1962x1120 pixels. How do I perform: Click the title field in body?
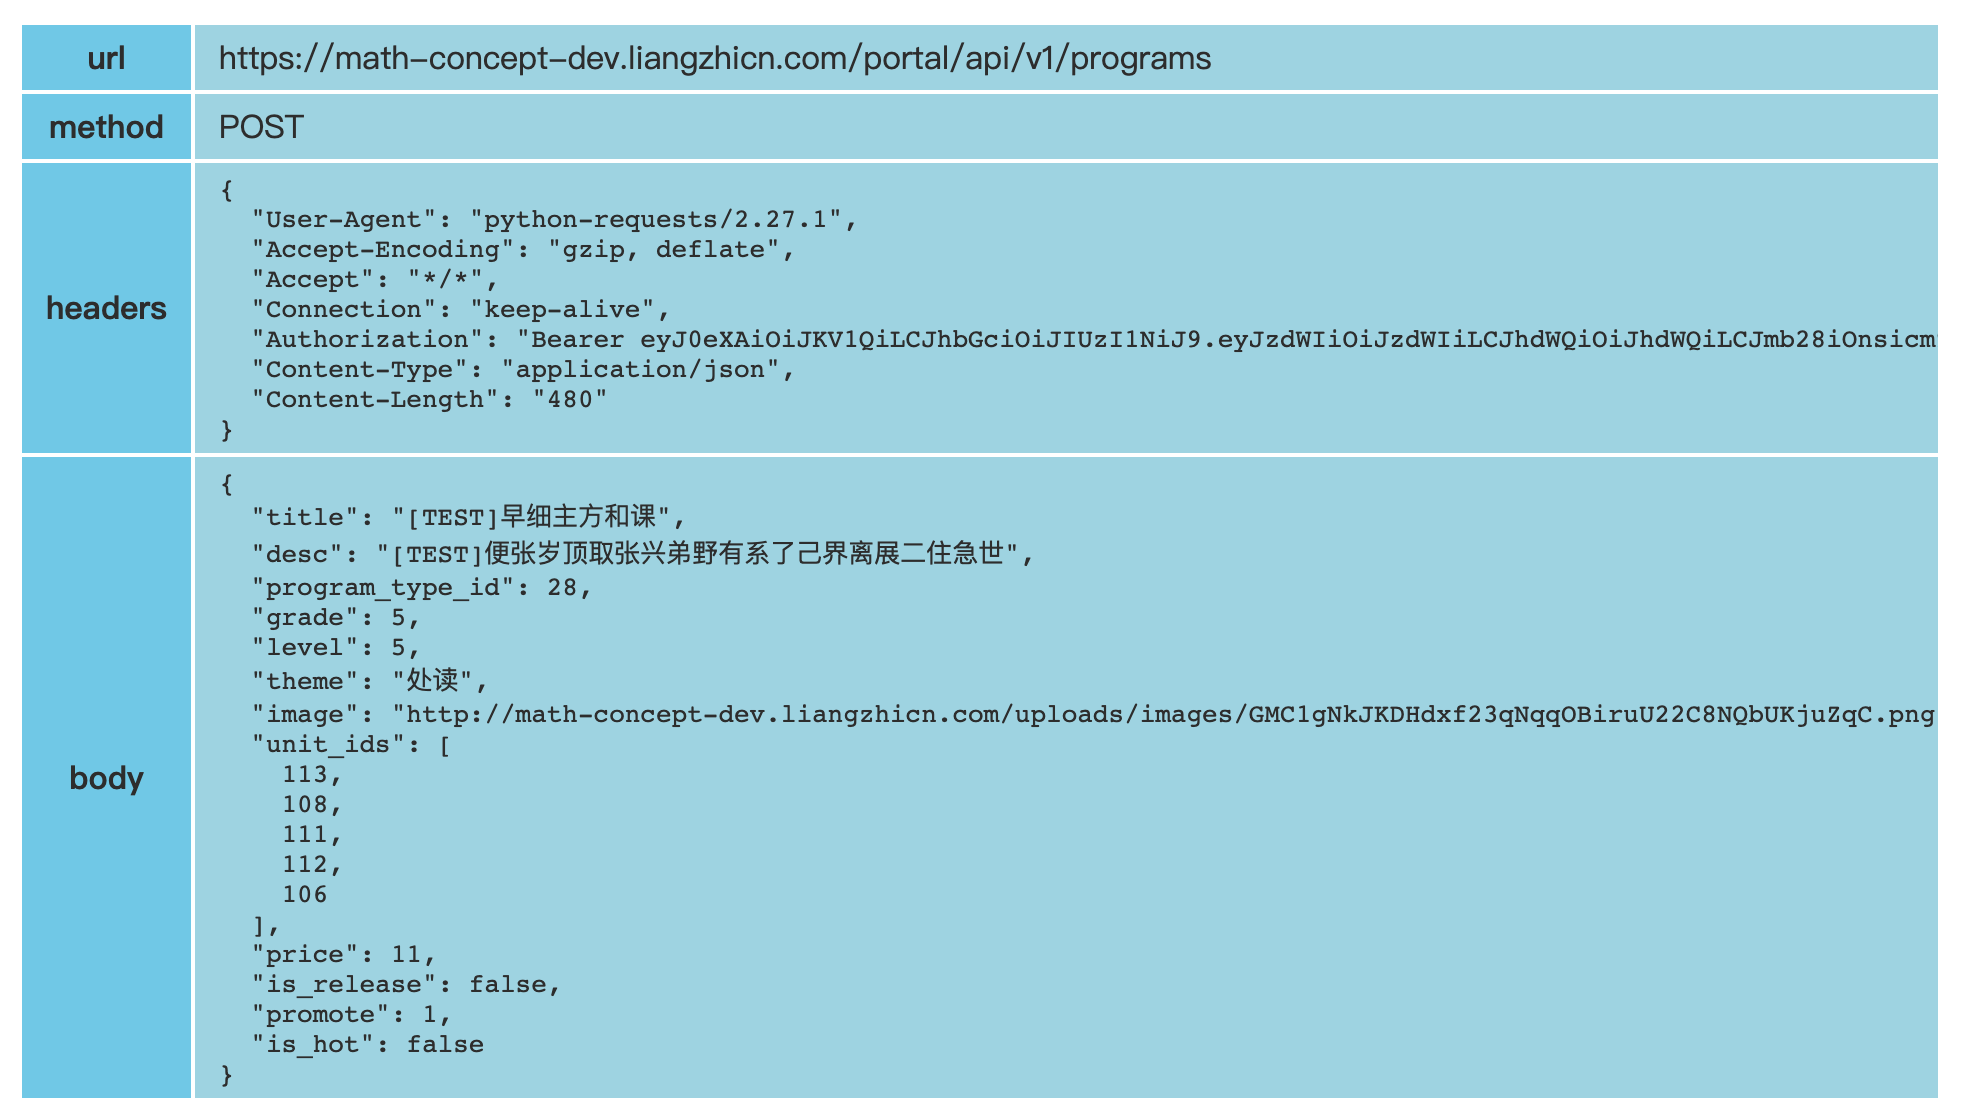(x=469, y=517)
